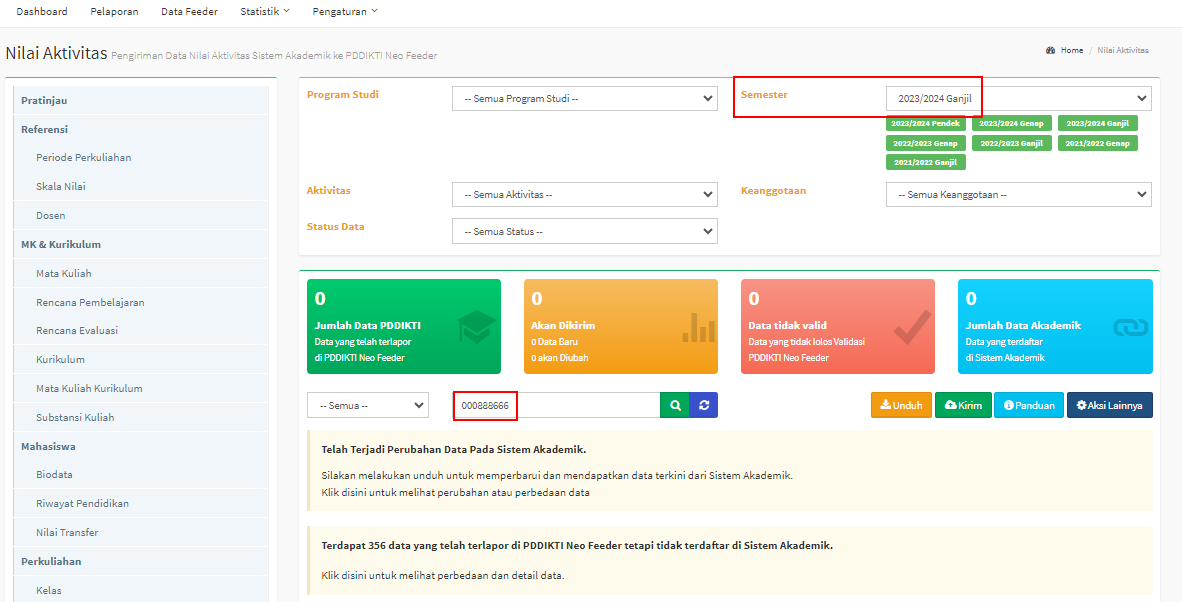Click the chain link icon on Data Akademik card
Screen dimensions: 1182x602
point(1131,328)
